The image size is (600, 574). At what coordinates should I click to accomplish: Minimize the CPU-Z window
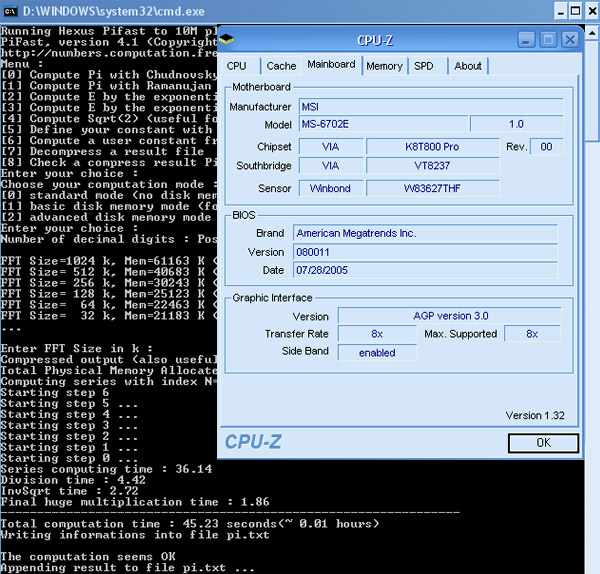527,40
